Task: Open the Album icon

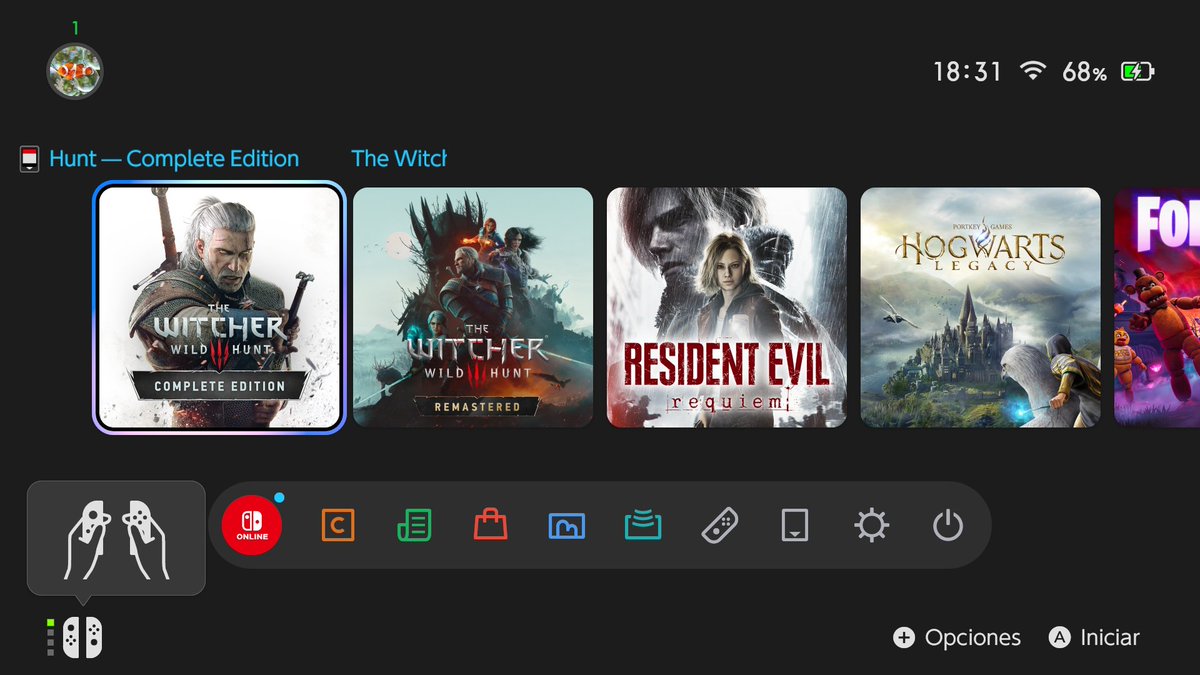Action: pos(567,524)
